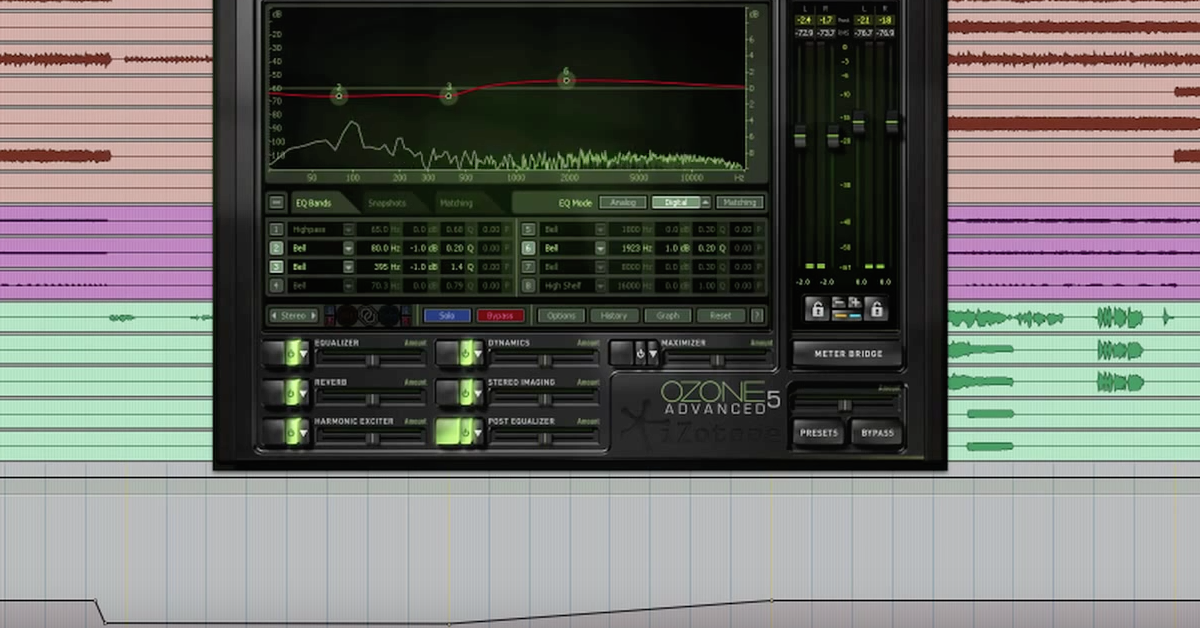The width and height of the screenshot is (1200, 628).
Task: Open help with the question mark button
Action: tap(757, 315)
